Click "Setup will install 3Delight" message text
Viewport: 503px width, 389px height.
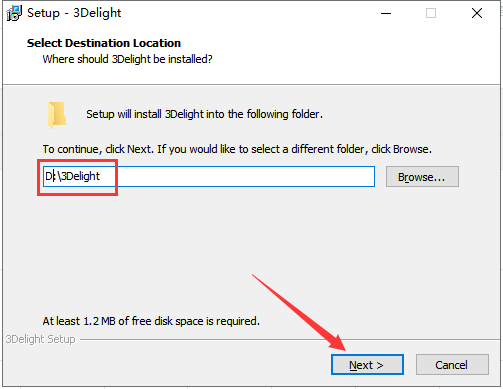(204, 114)
